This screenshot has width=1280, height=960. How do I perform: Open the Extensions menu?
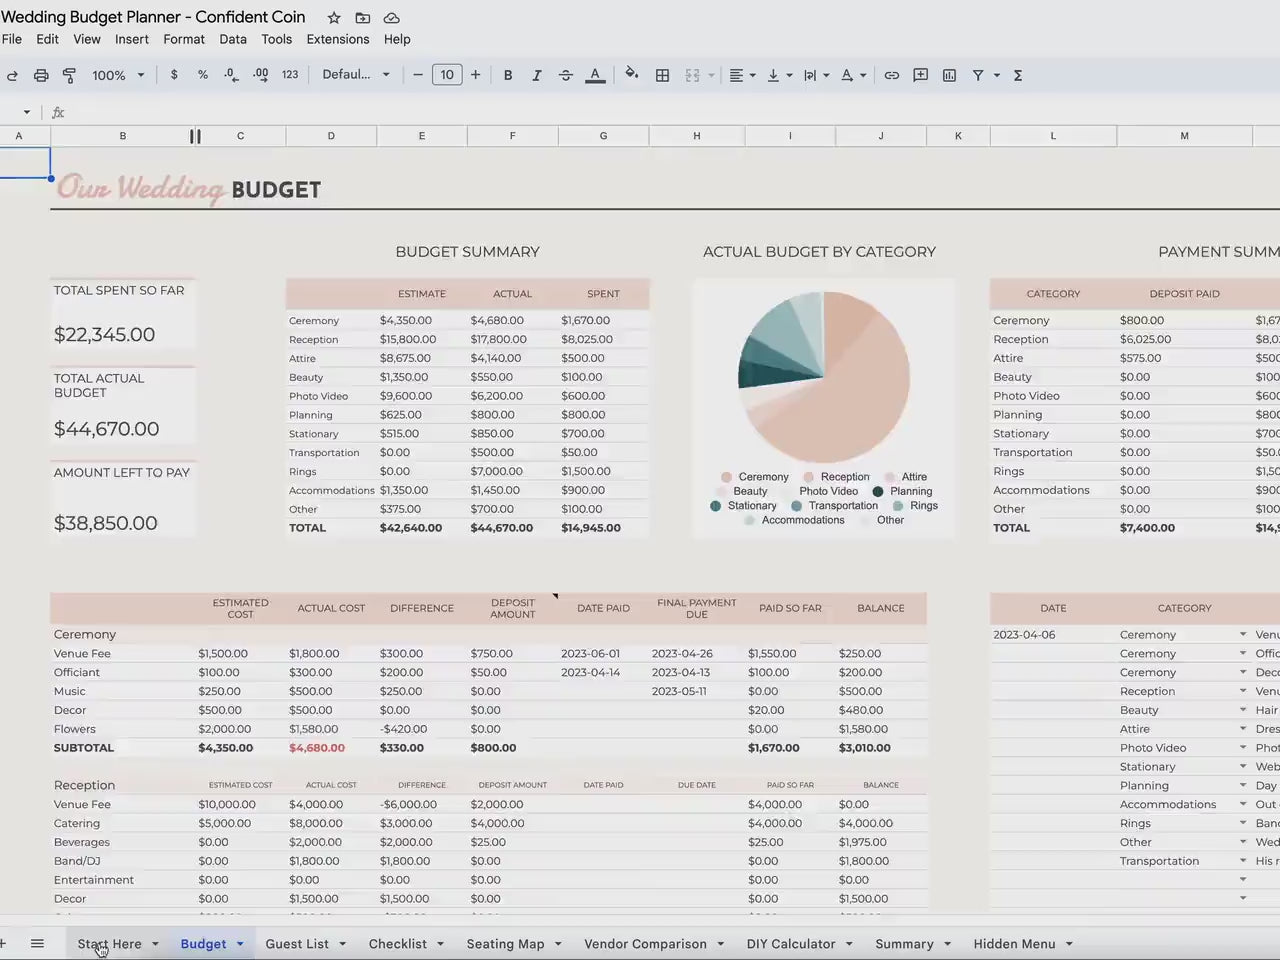(337, 39)
